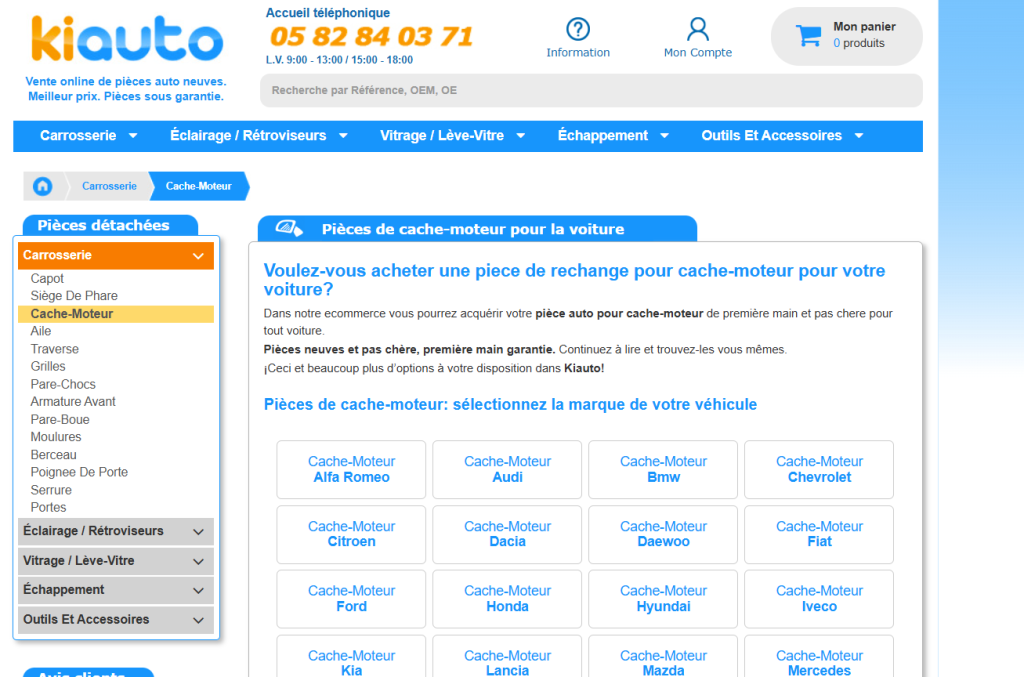Choose Cache-Moteur Citroen
Viewport: 1024px width, 677px height.
click(x=351, y=534)
